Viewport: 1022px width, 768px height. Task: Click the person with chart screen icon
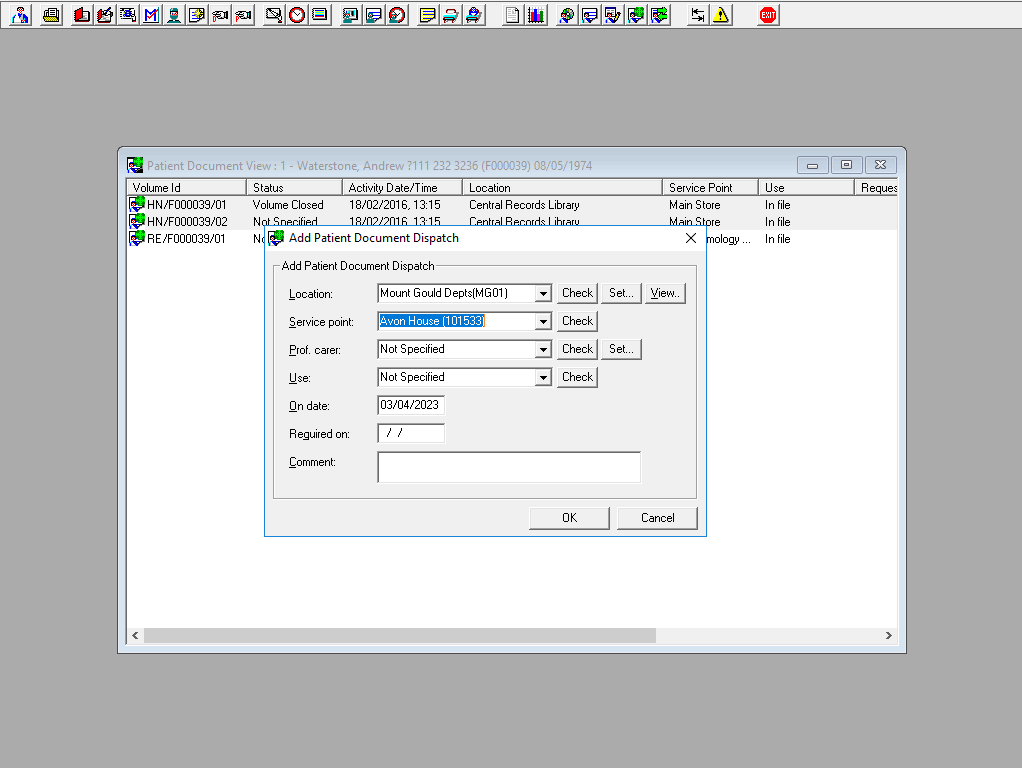(x=351, y=15)
